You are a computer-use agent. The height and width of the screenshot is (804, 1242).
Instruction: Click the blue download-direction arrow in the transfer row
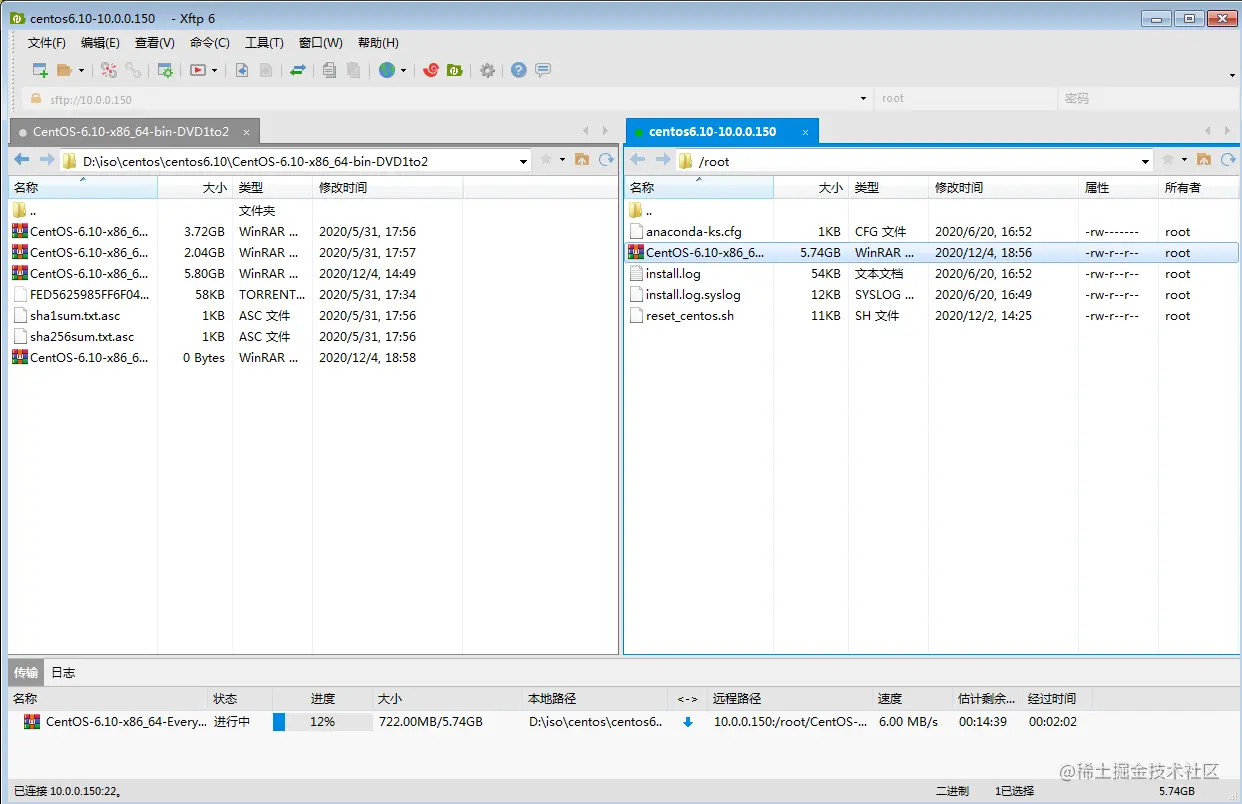(x=688, y=722)
